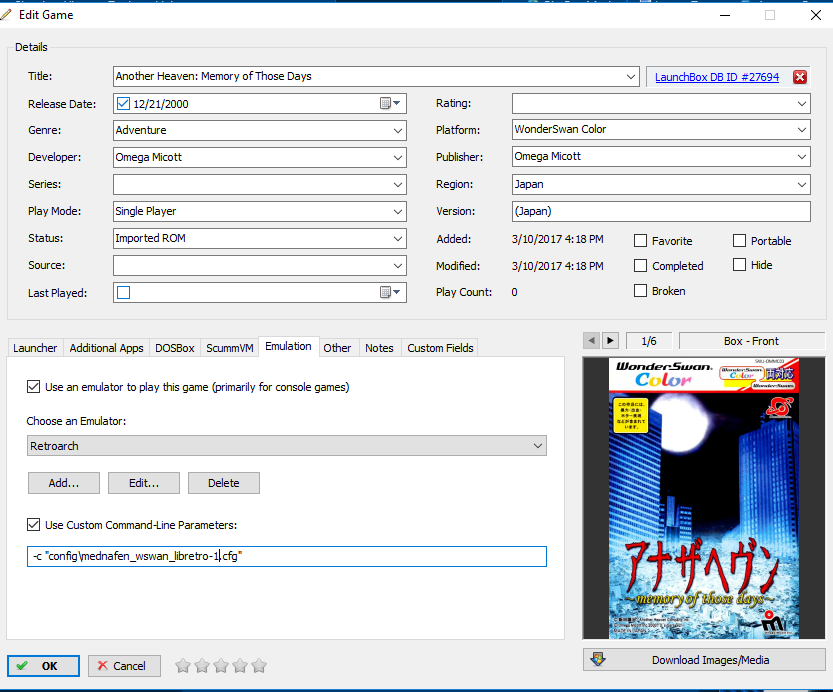
Task: Toggle Use Custom Command-Line Parameters
Action: [x=33, y=525]
